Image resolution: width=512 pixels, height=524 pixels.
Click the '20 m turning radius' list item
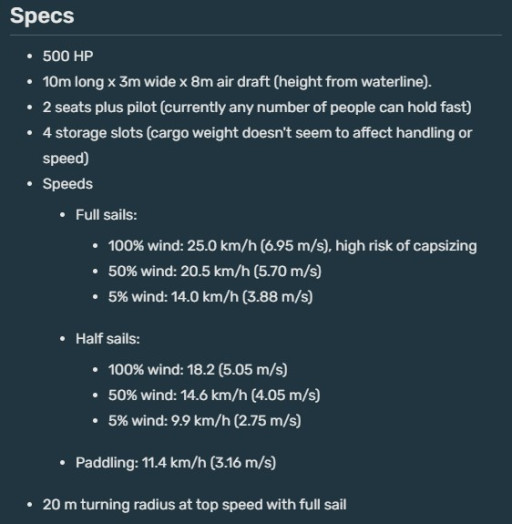point(195,505)
